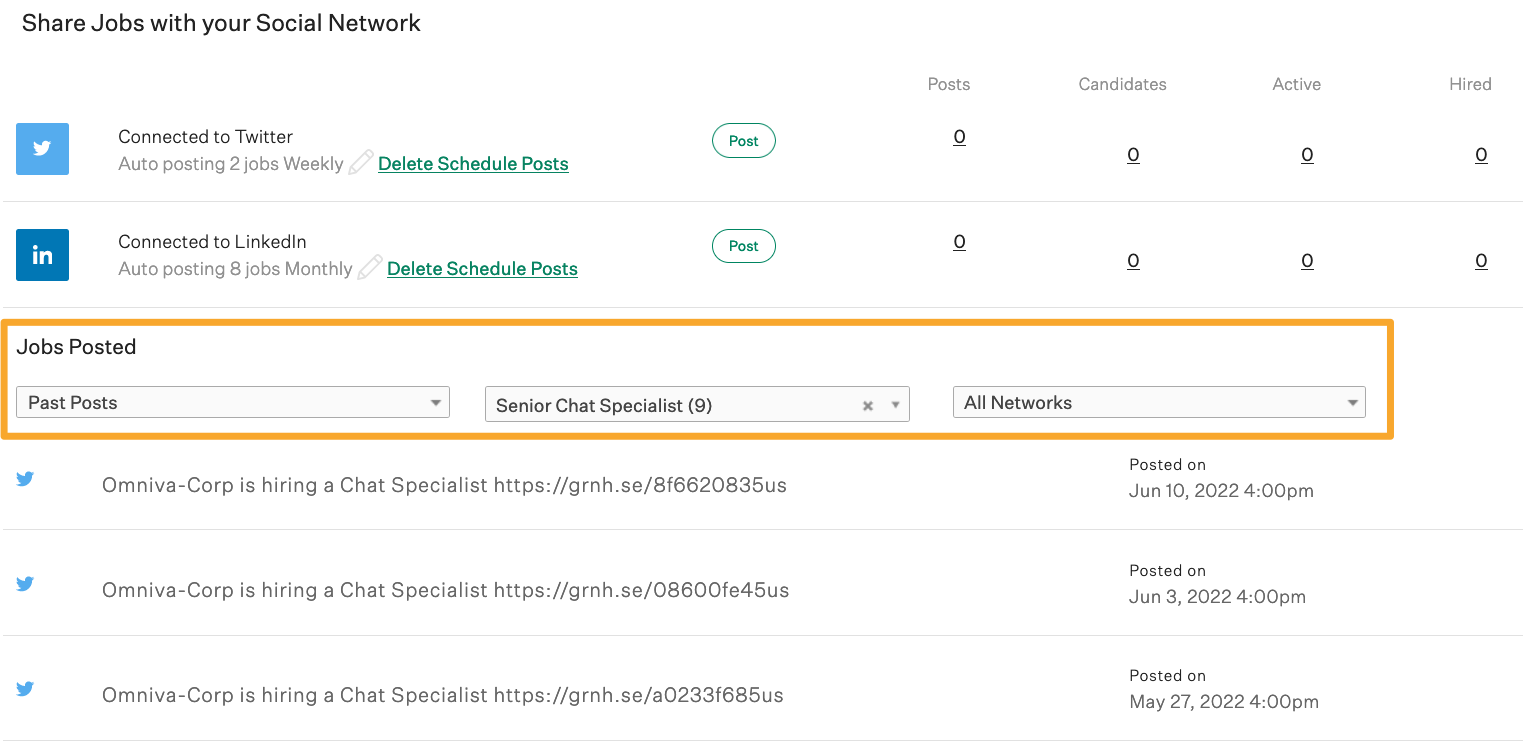Click the Twitter bird beside the Jun 3 post
1523x741 pixels.
tap(25, 584)
